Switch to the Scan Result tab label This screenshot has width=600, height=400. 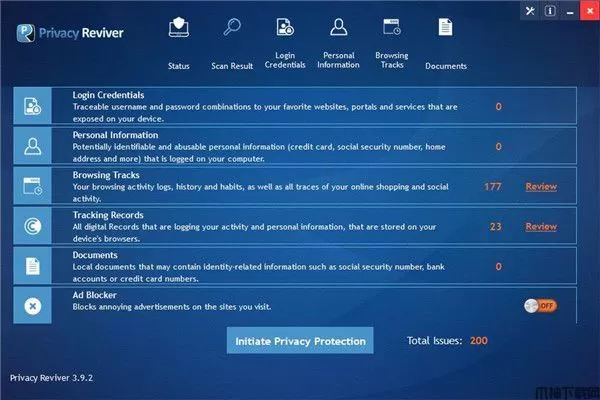pos(232,66)
